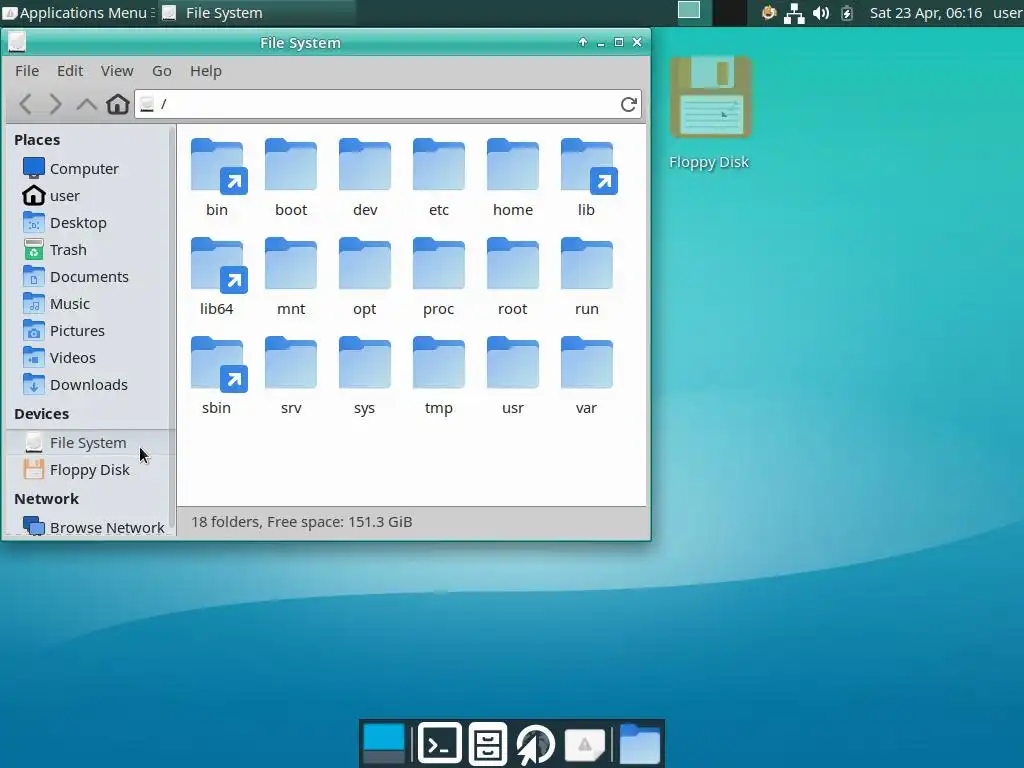The height and width of the screenshot is (768, 1024).
Task: Select the bin folder icon
Action: 217,166
